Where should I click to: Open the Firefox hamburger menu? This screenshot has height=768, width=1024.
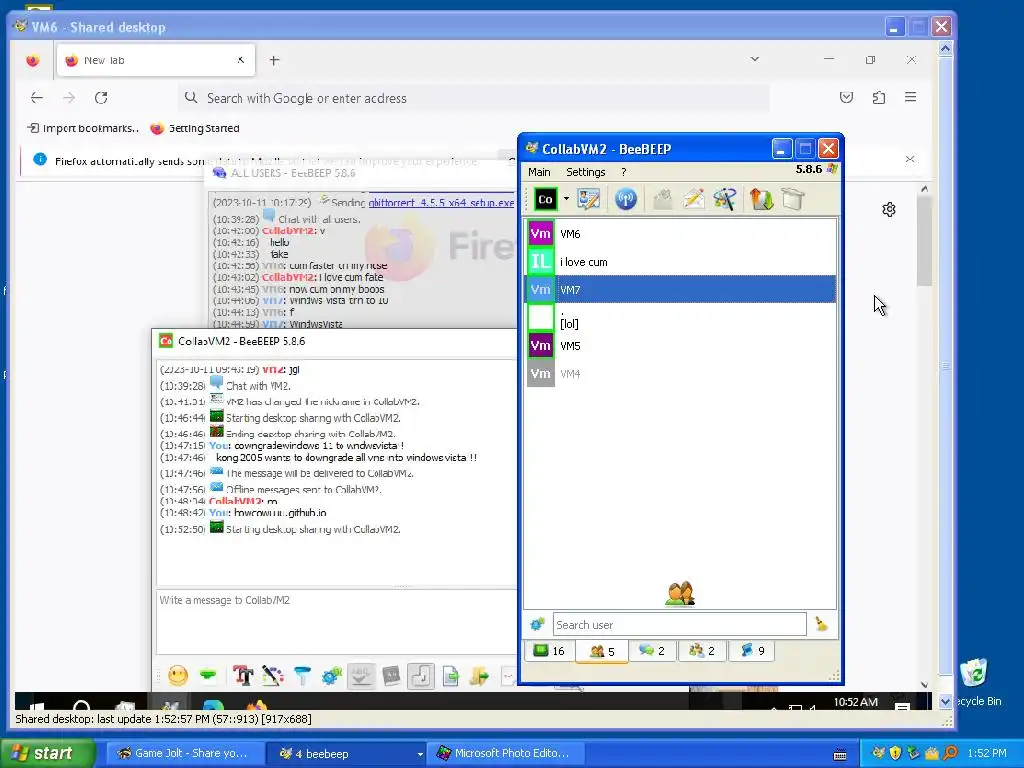(910, 97)
